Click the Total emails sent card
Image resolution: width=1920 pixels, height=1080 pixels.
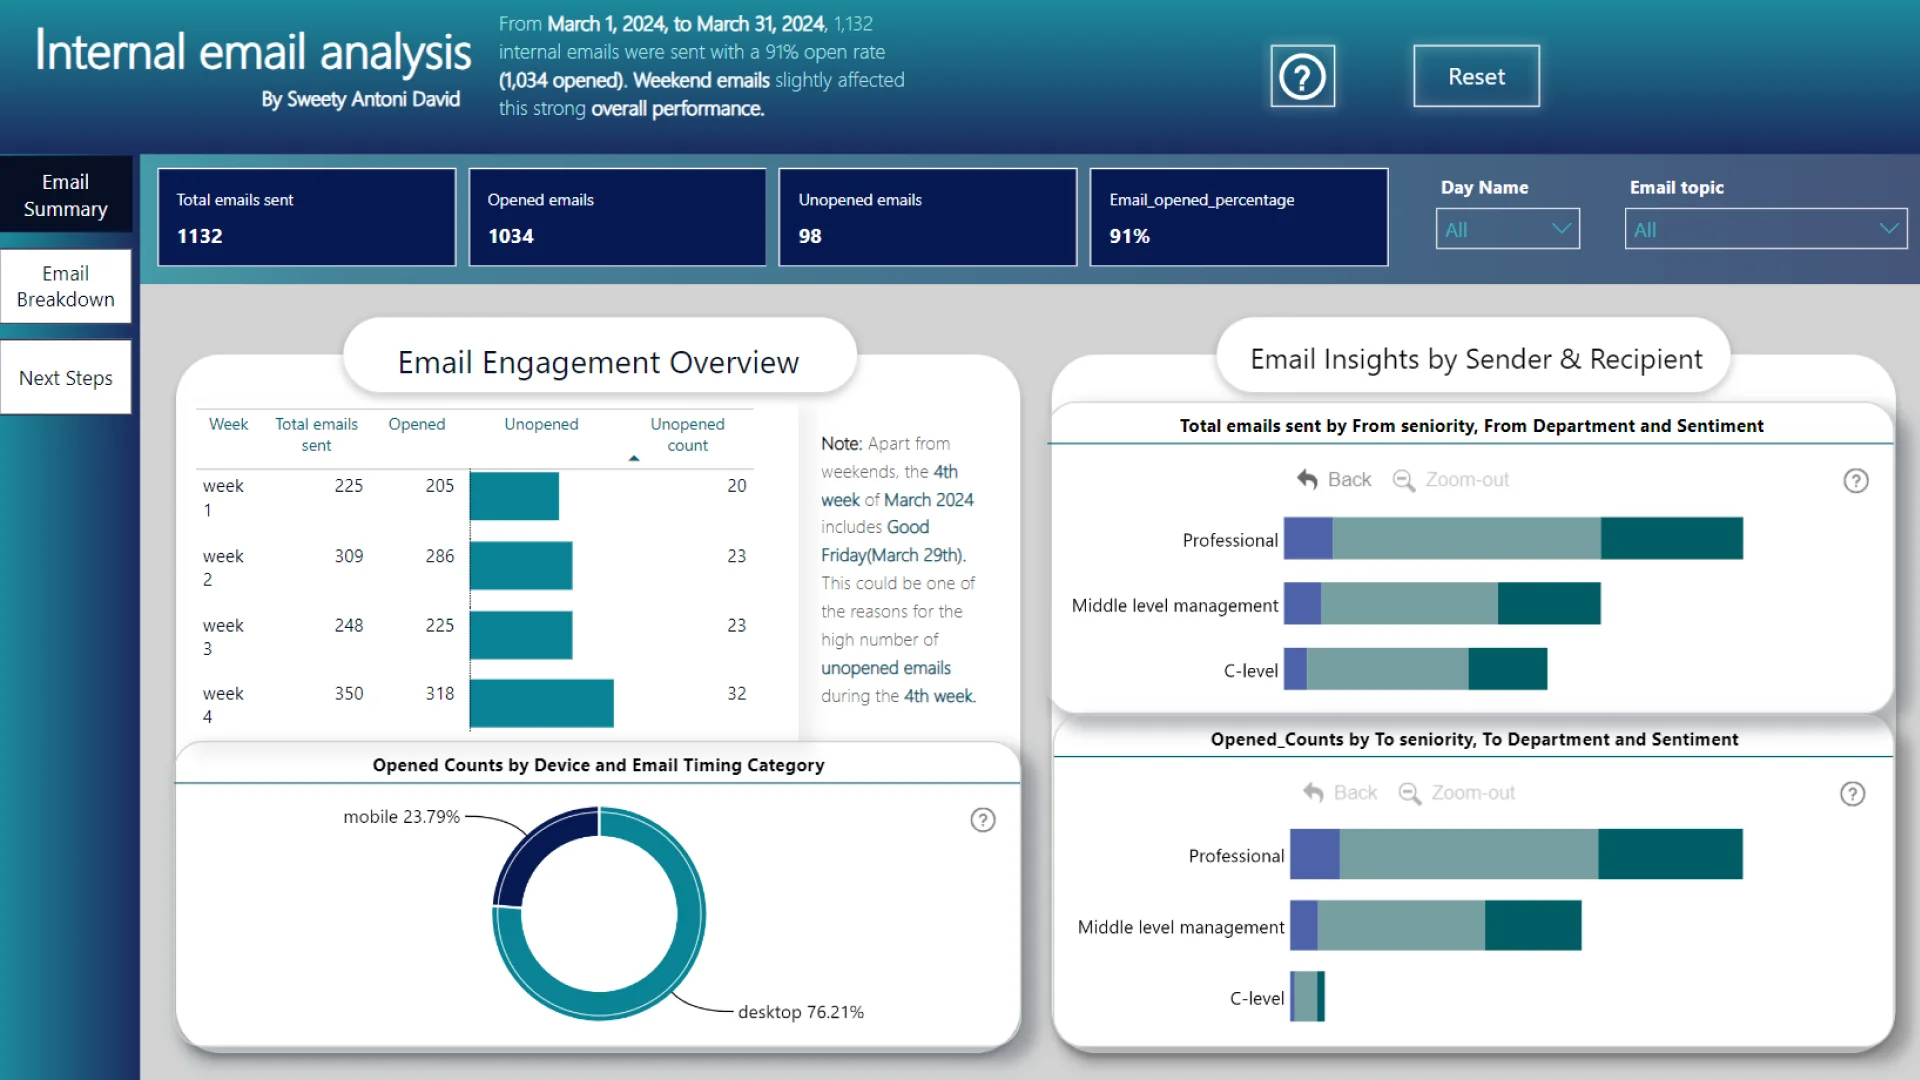tap(306, 217)
